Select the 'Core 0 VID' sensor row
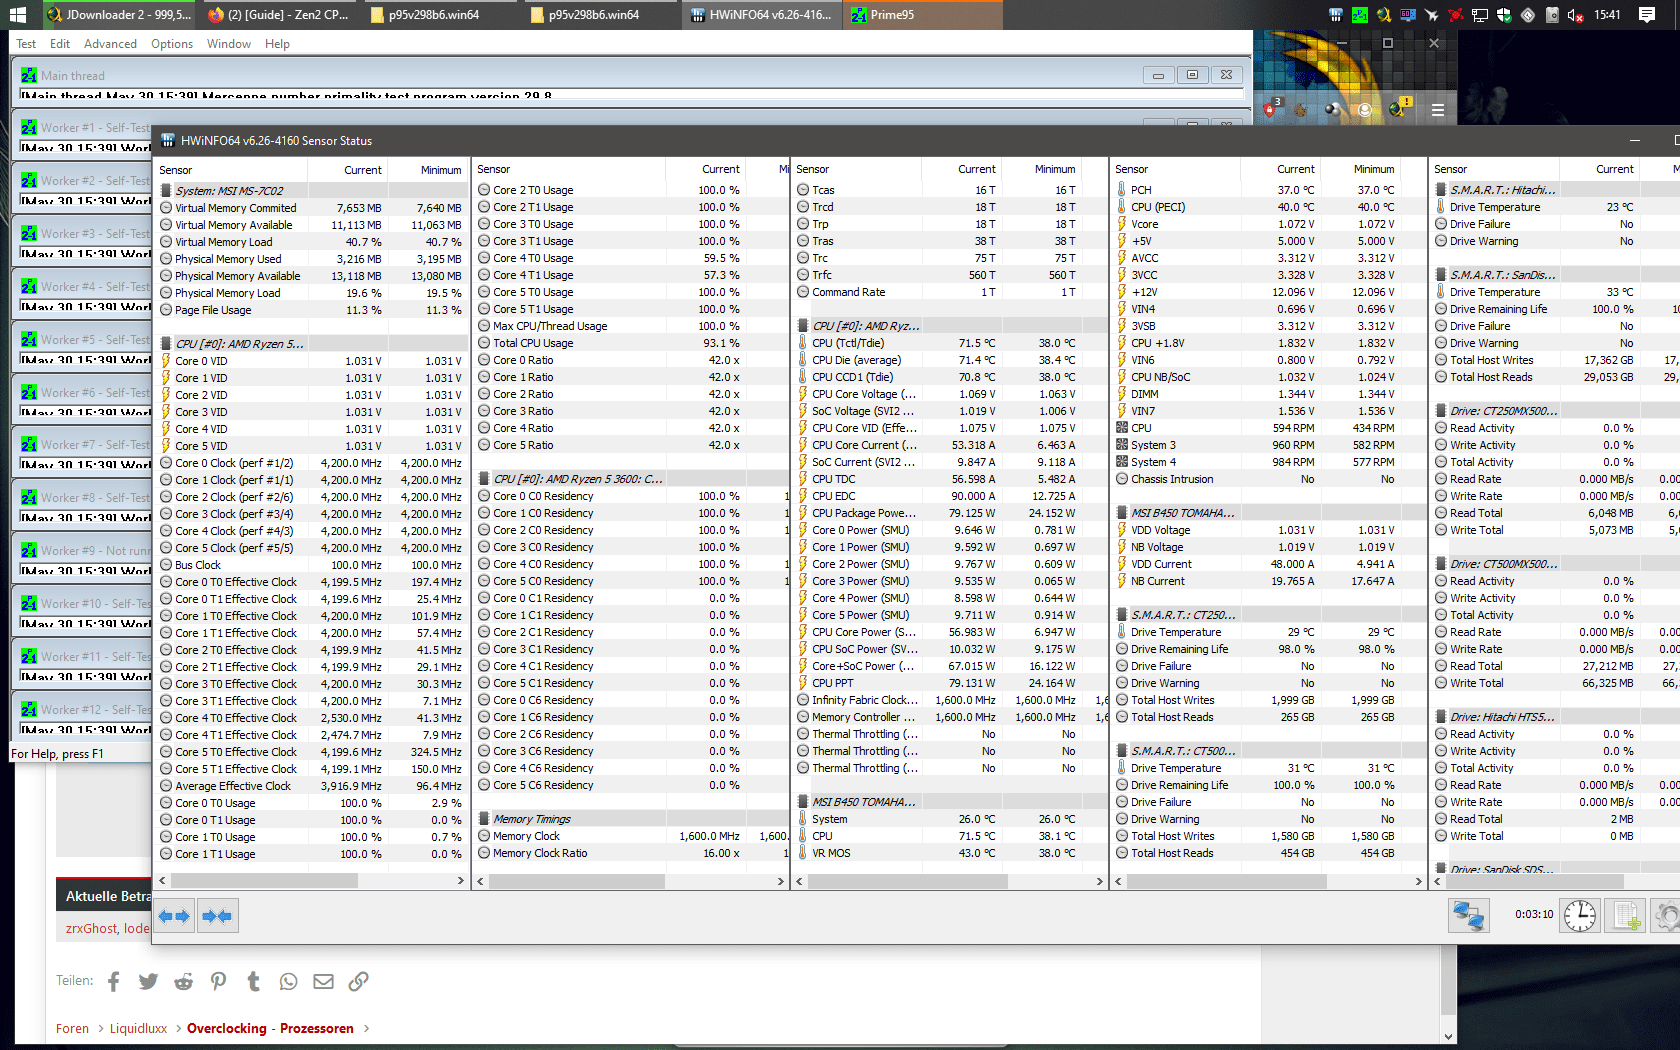This screenshot has width=1680, height=1050. pos(311,361)
